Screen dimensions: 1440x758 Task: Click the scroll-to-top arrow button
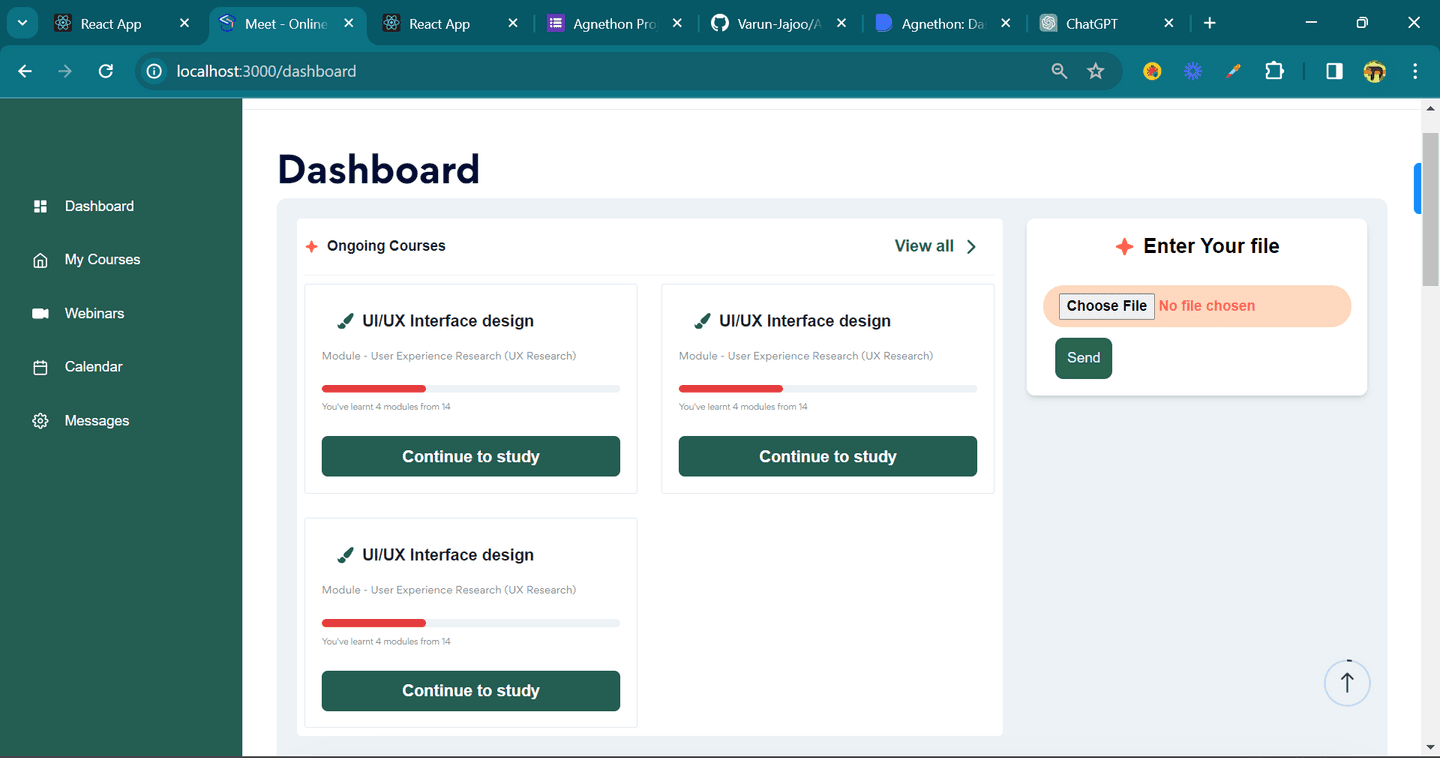[x=1347, y=683]
